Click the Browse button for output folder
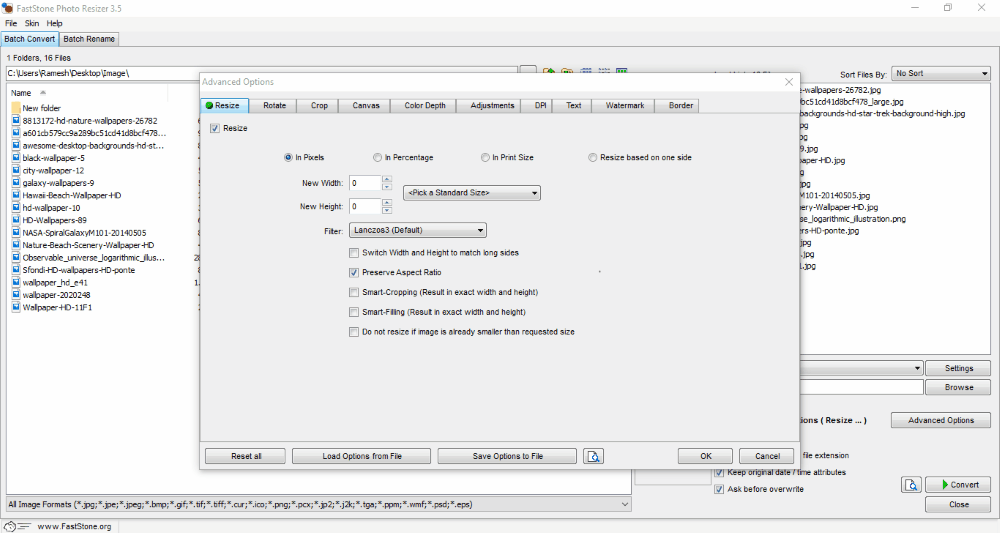Screen dimensions: 1000x533 coord(959,387)
